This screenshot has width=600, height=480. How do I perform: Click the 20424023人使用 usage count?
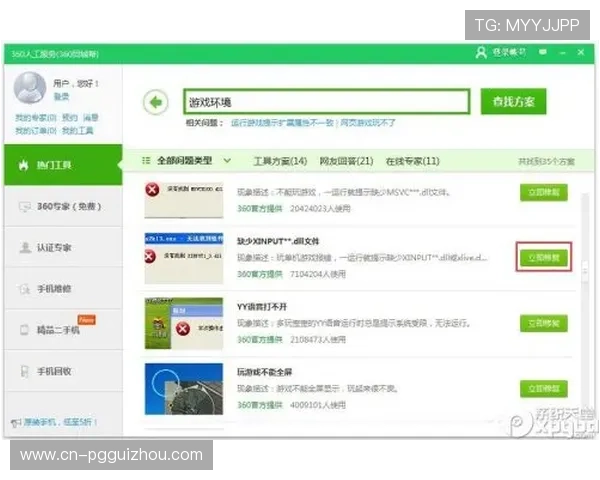coord(320,209)
